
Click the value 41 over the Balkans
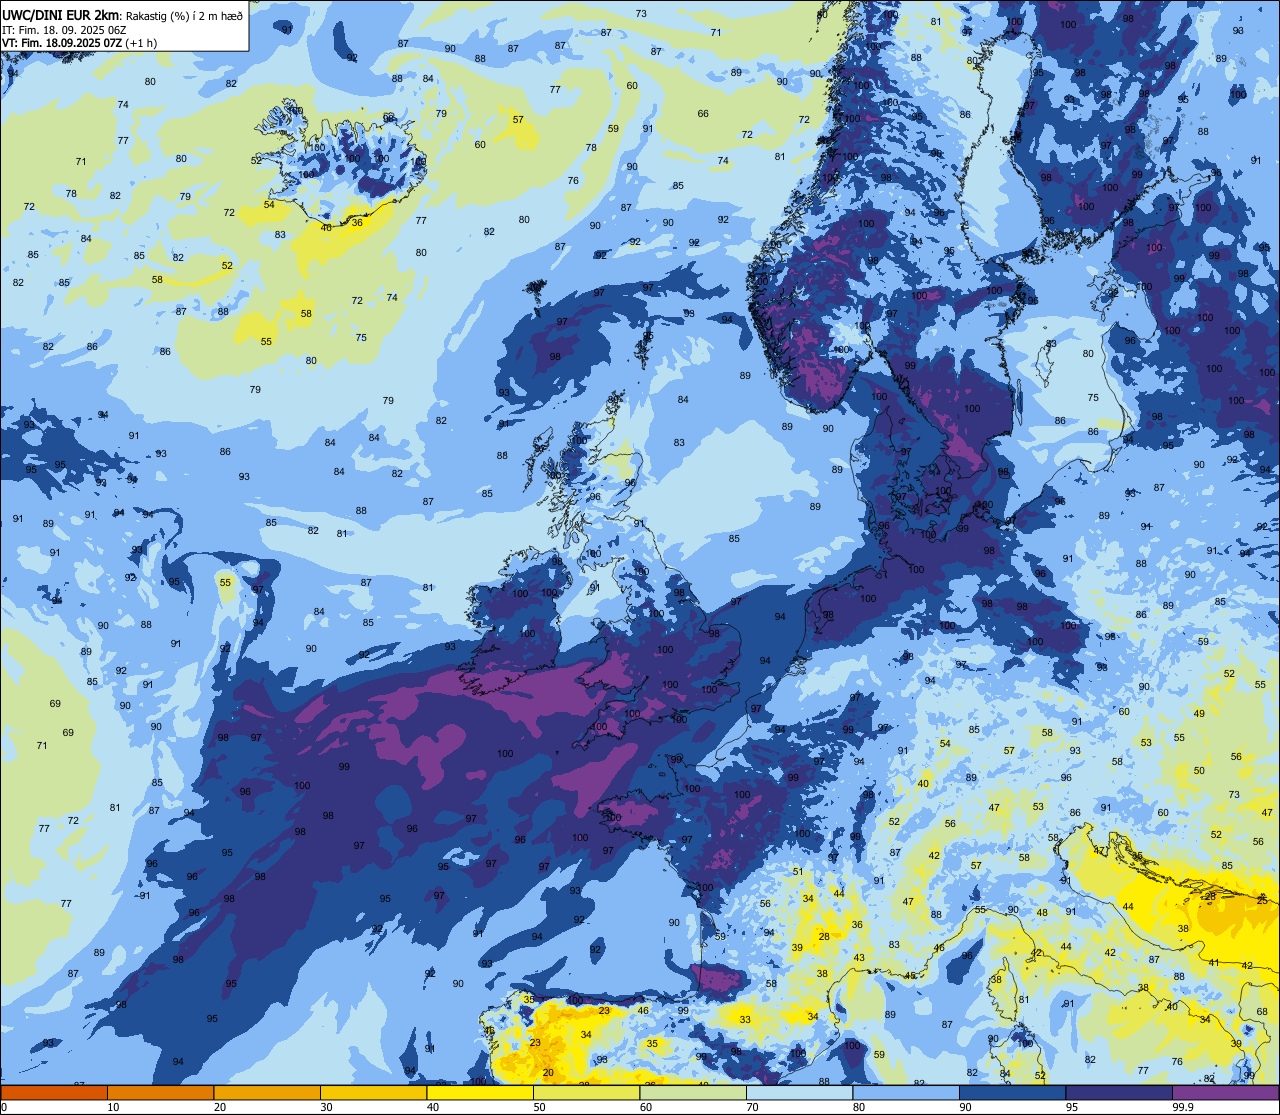pos(1214,963)
